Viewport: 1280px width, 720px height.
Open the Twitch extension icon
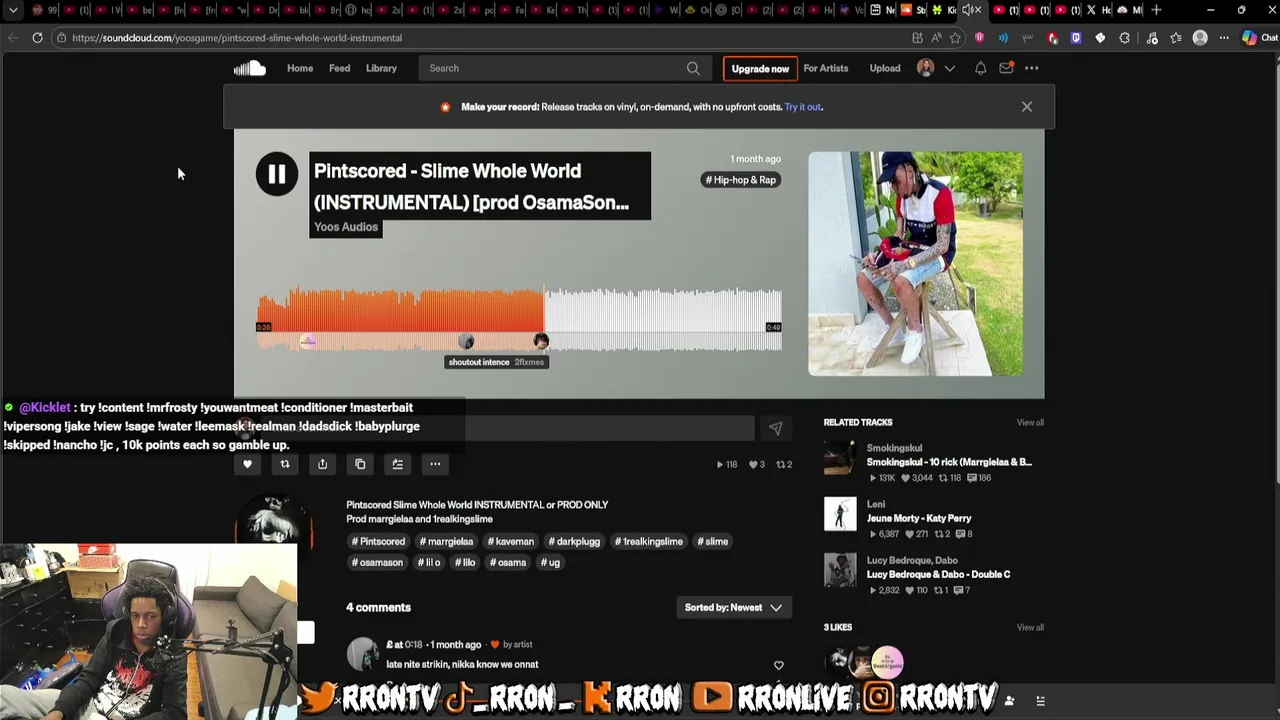(1076, 38)
